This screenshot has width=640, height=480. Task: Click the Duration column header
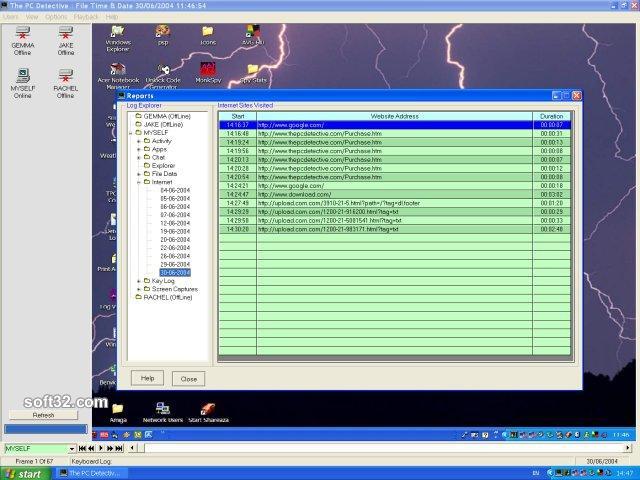tap(551, 116)
